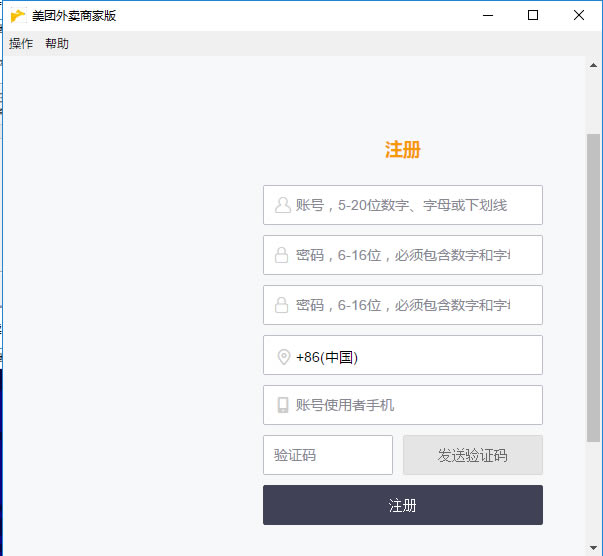Viewport: 603px width, 556px height.
Task: Submit the form with the dark 注册 button
Action: (x=402, y=505)
